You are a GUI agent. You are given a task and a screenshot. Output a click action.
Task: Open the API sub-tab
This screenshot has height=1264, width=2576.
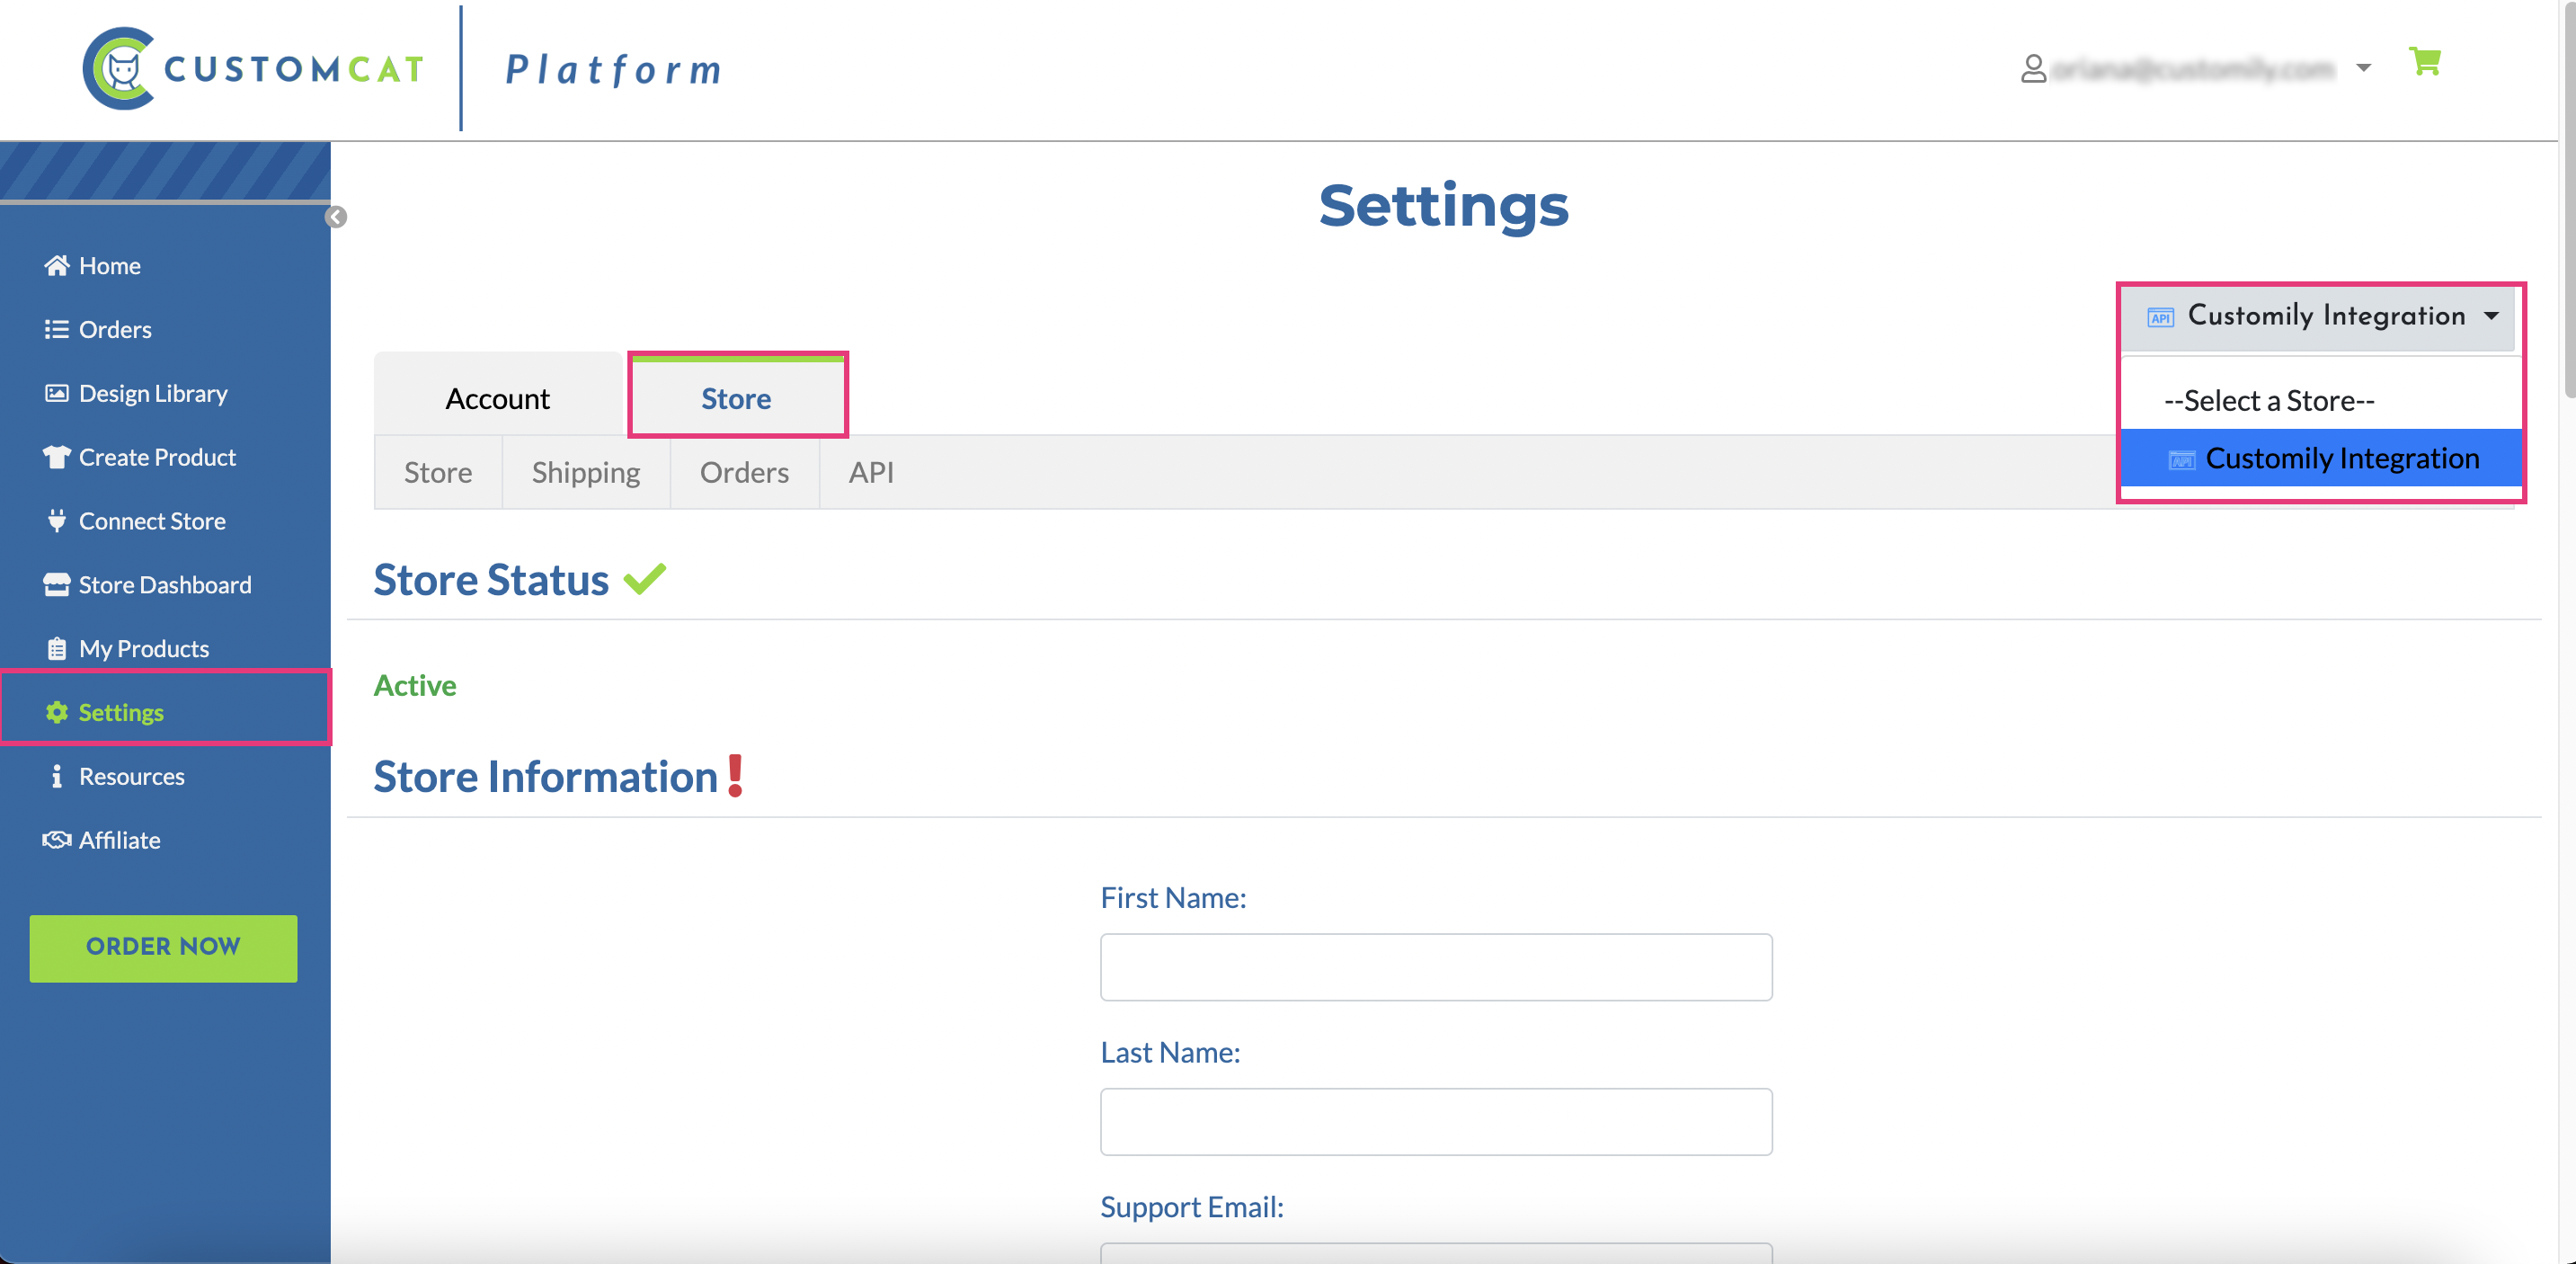pos(871,472)
